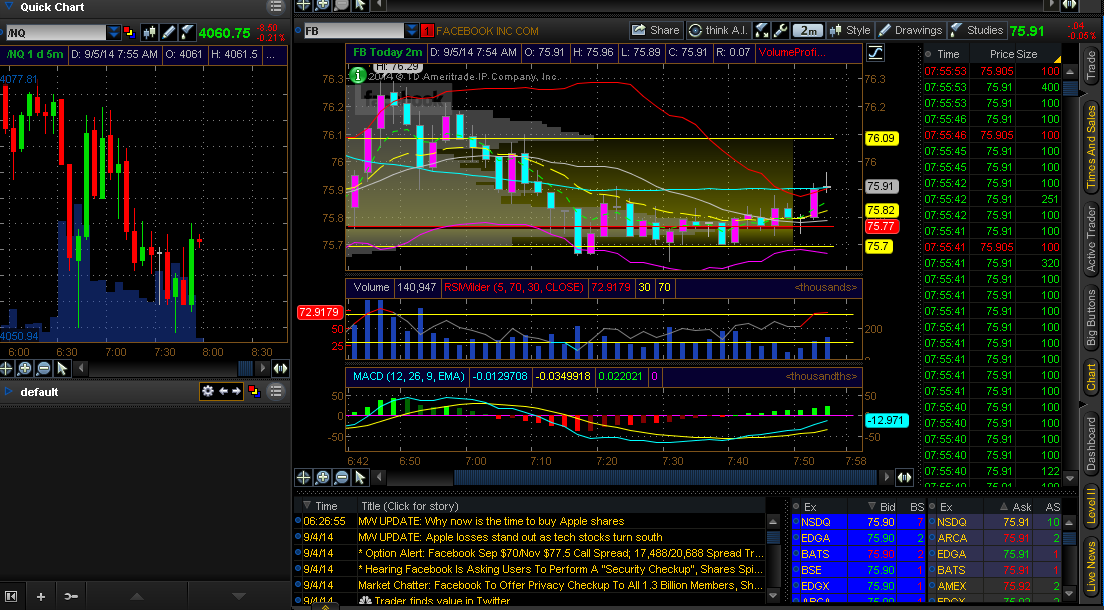Switch to the Chart side tab

tap(1091, 377)
